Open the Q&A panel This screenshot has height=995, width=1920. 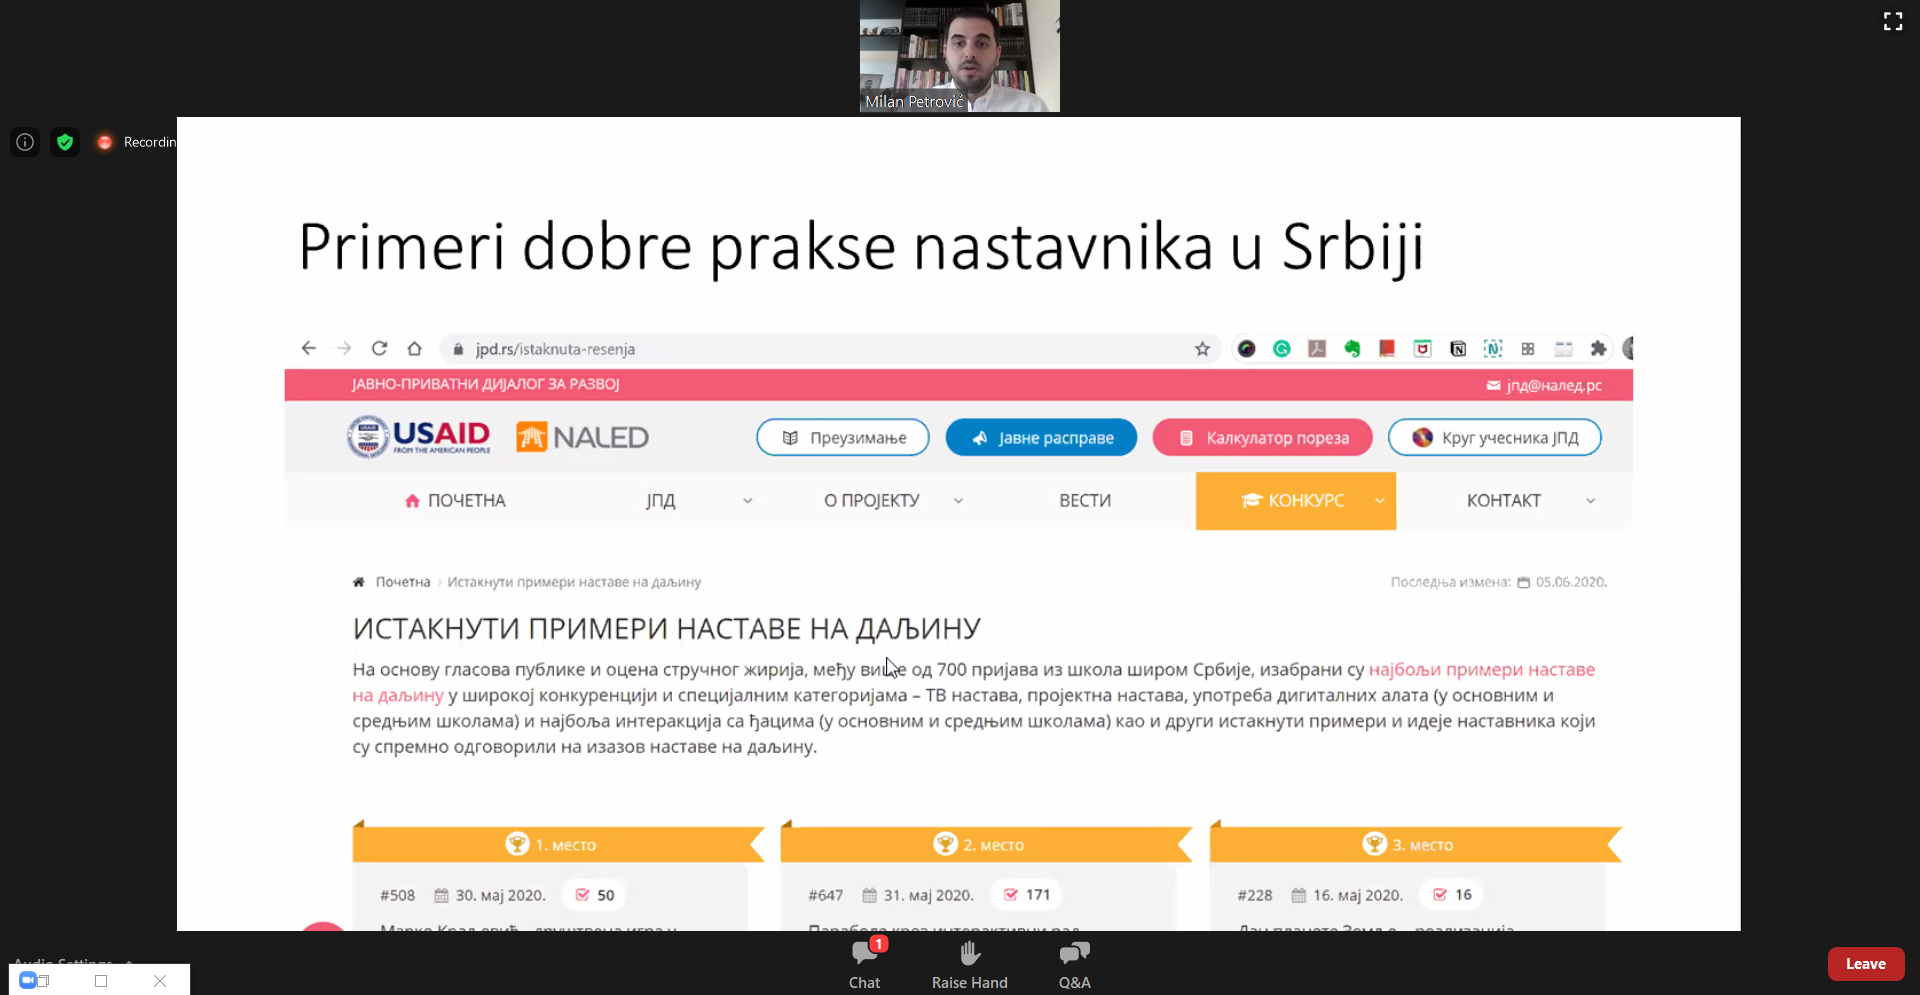(1073, 963)
